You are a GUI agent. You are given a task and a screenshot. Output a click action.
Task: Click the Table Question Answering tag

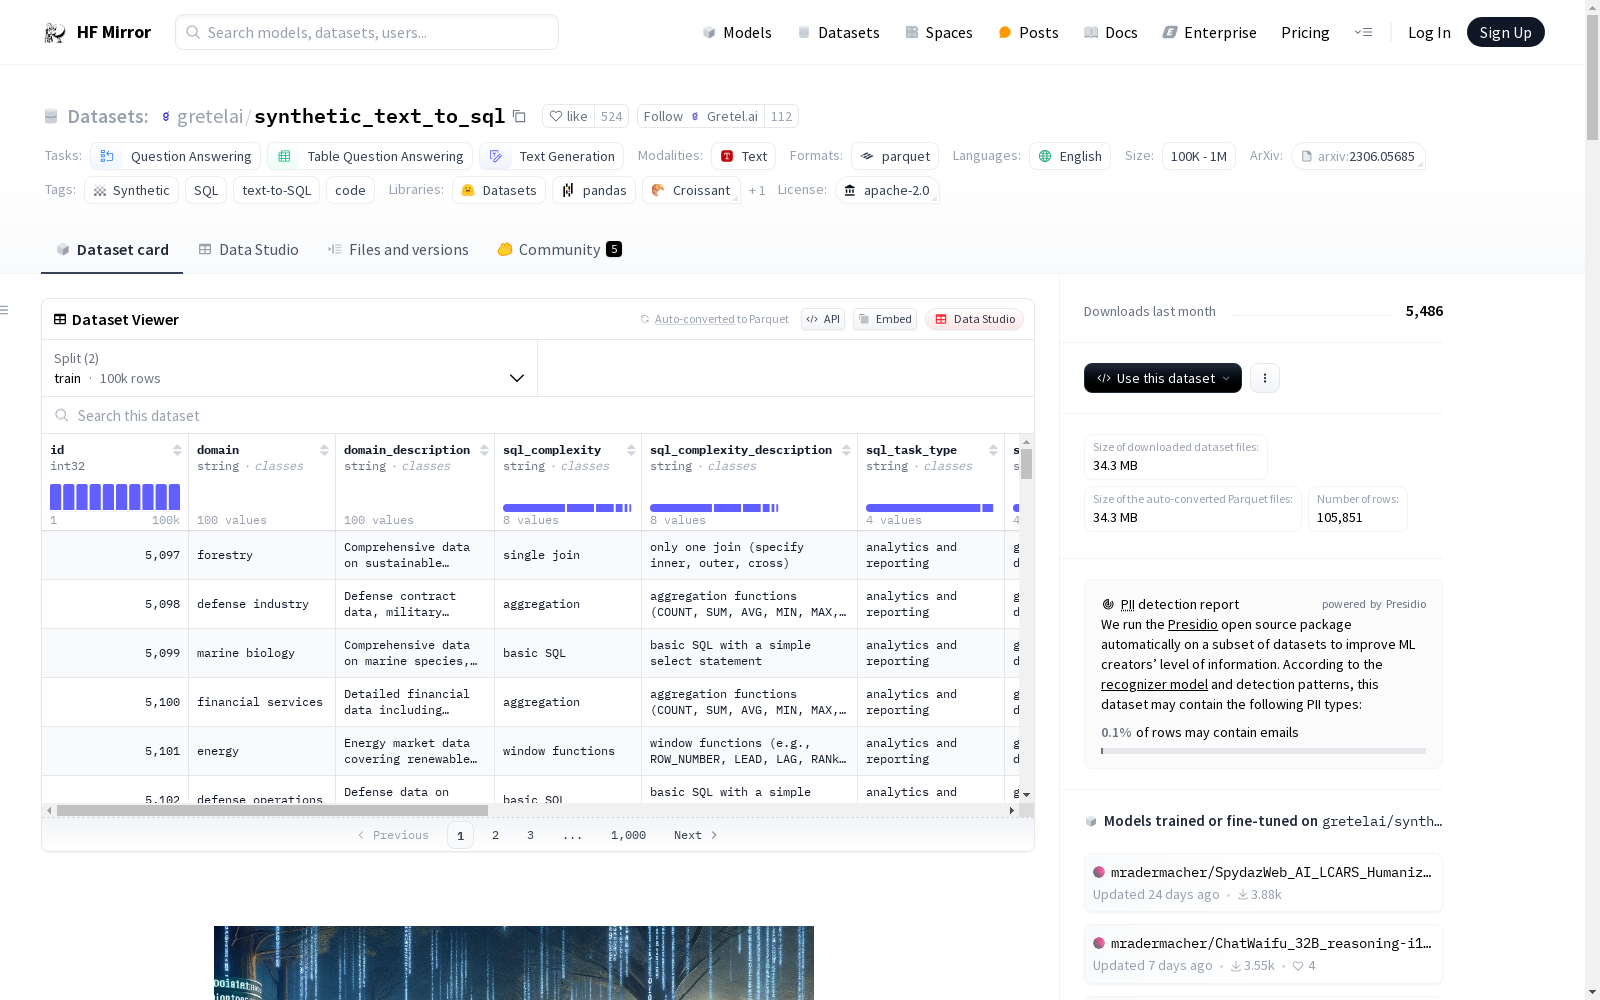(x=370, y=156)
